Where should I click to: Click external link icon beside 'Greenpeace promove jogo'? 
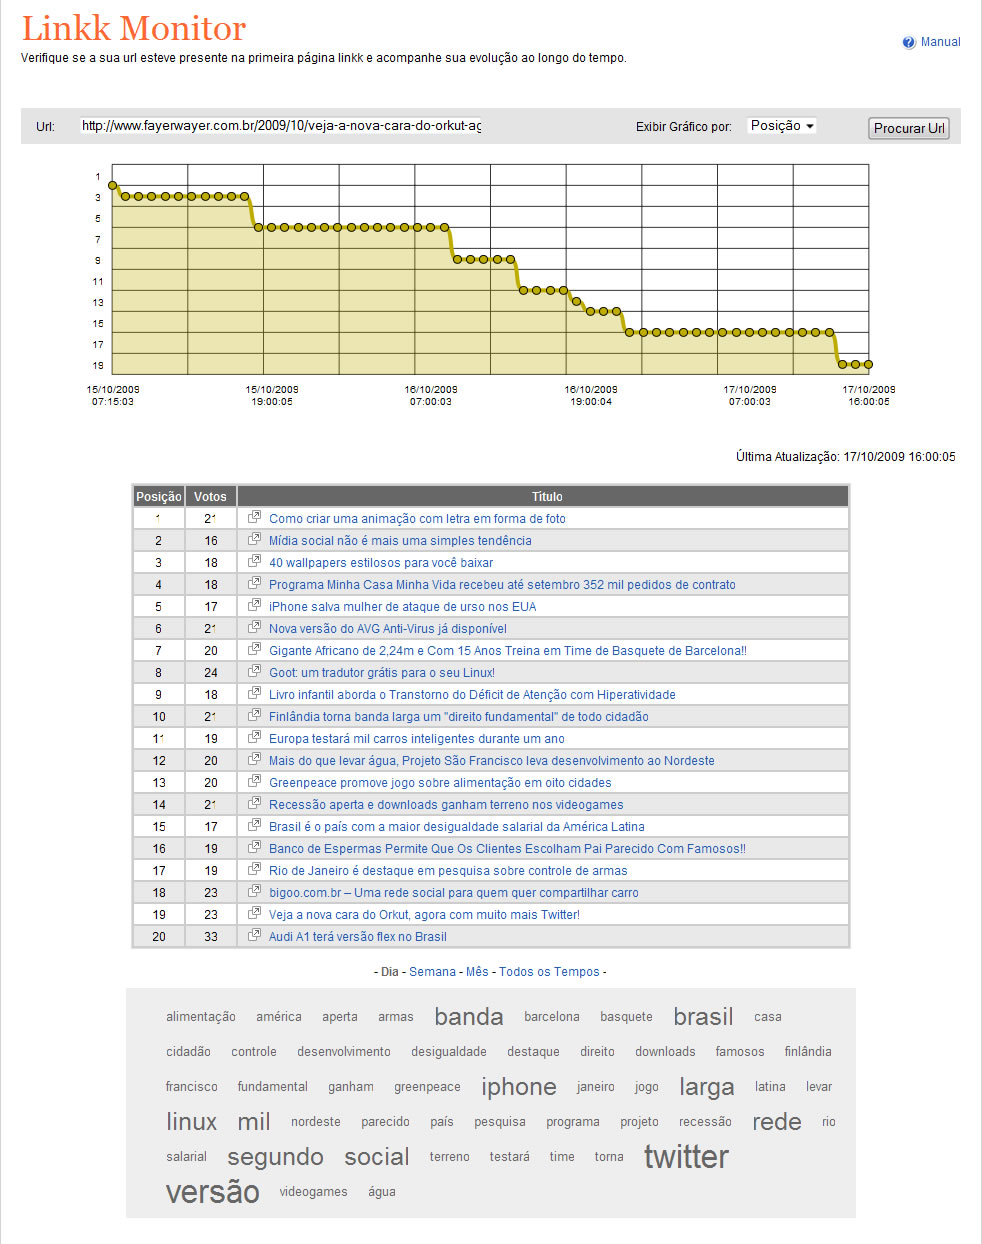pos(254,782)
